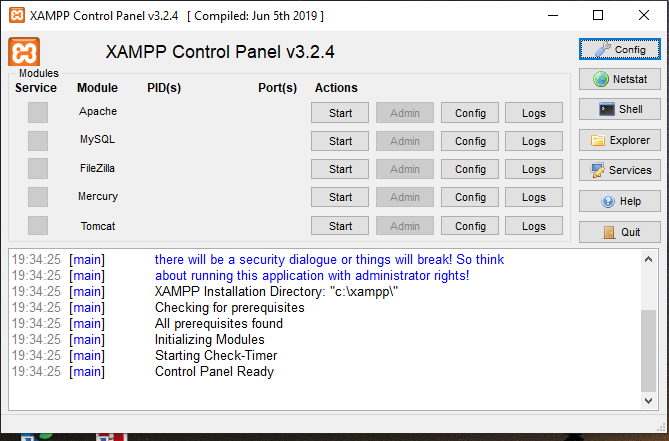Screen dimensions: 669x441
Task: Toggle the Apache service checkbox
Action: [x=38, y=113]
